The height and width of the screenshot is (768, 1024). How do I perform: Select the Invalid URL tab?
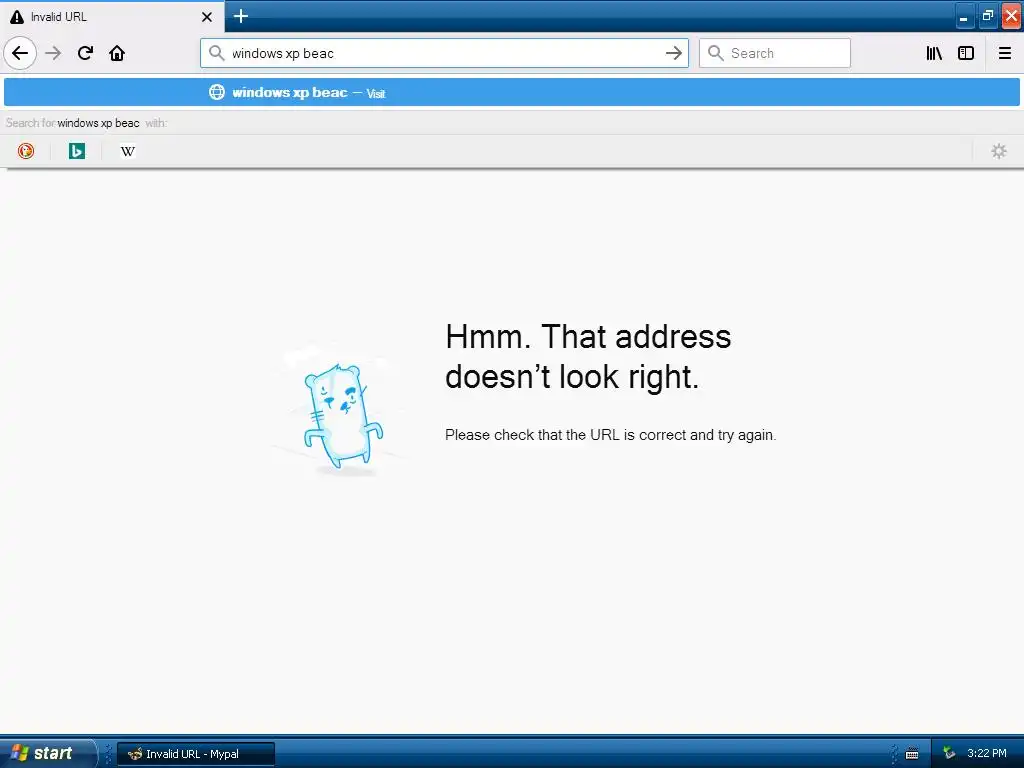tap(112, 16)
